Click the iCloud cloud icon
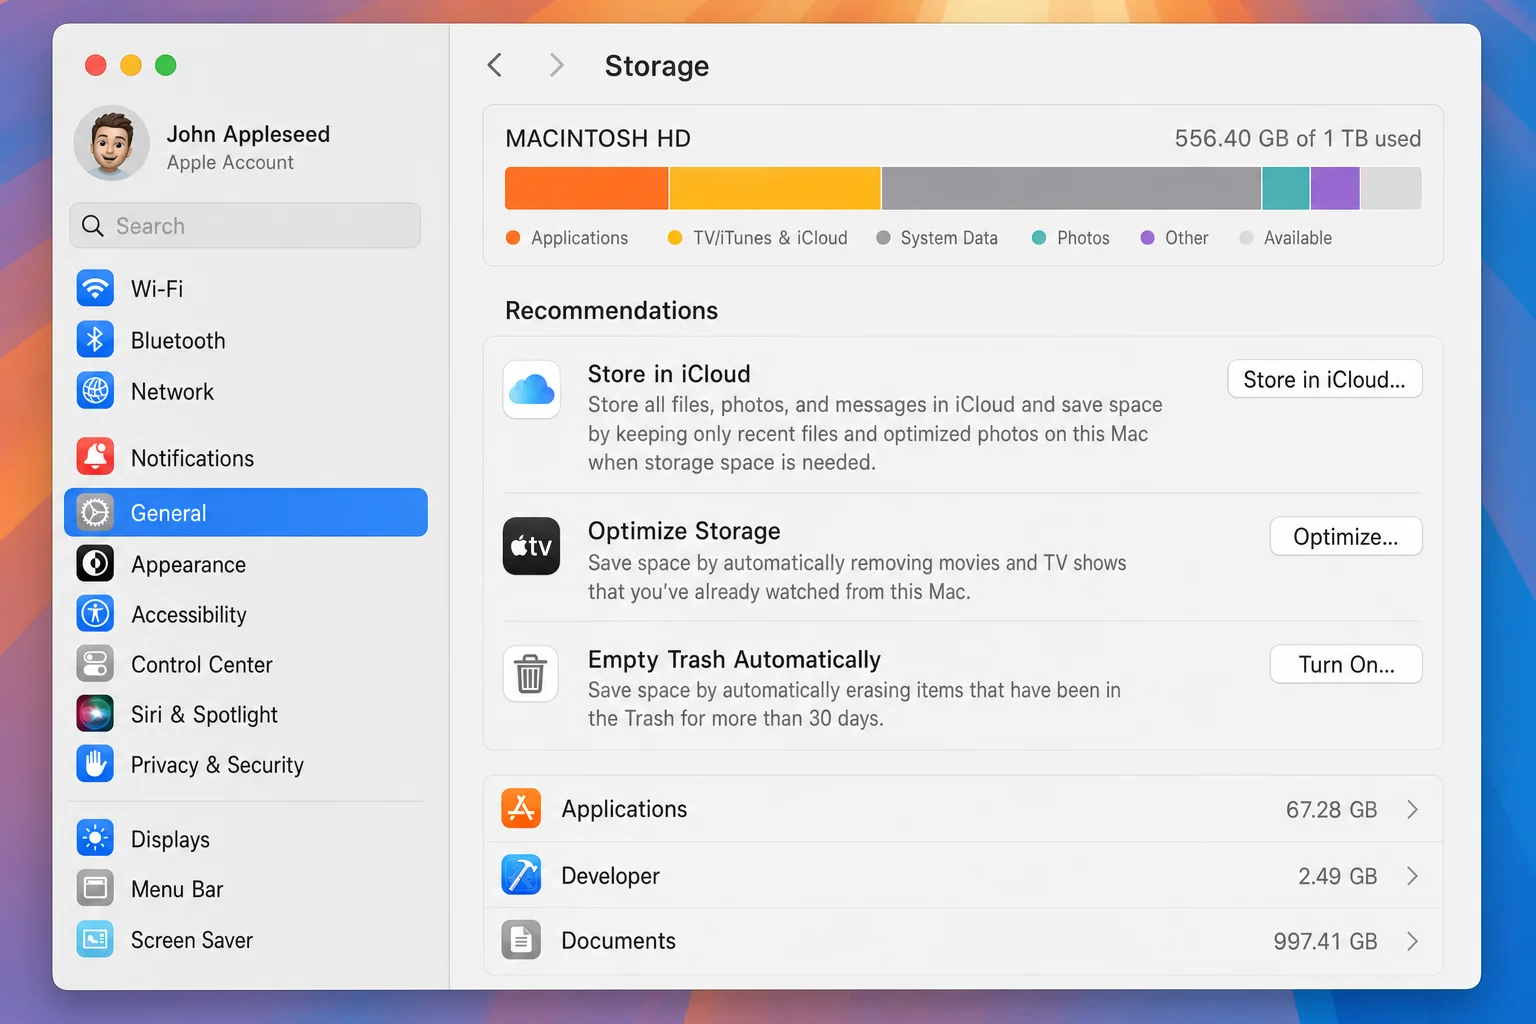The width and height of the screenshot is (1536, 1024). tap(531, 389)
